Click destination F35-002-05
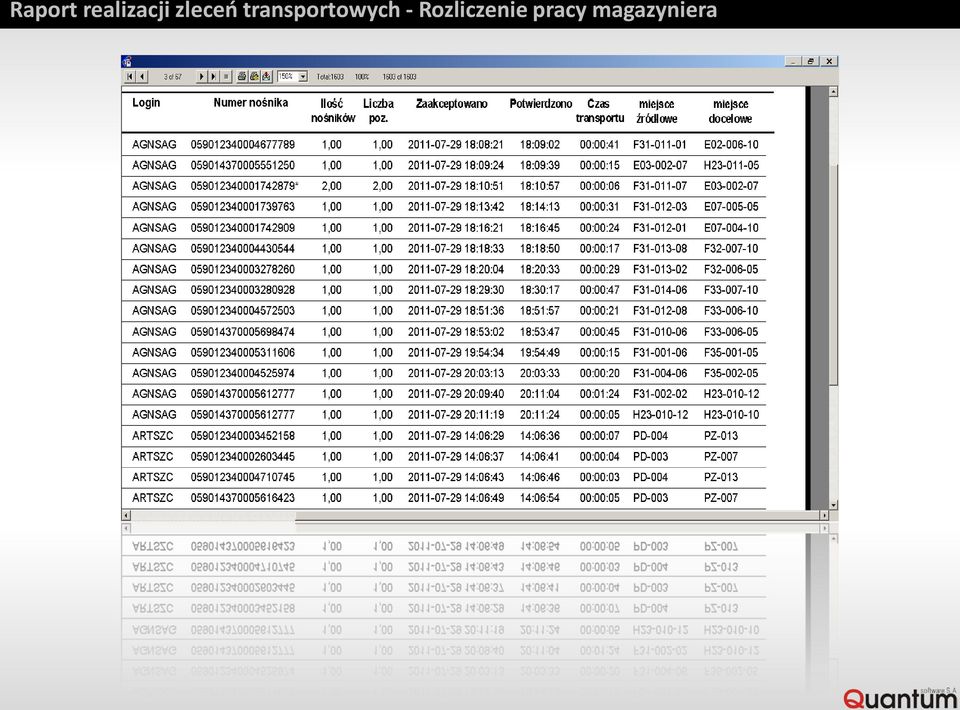 (x=731, y=373)
